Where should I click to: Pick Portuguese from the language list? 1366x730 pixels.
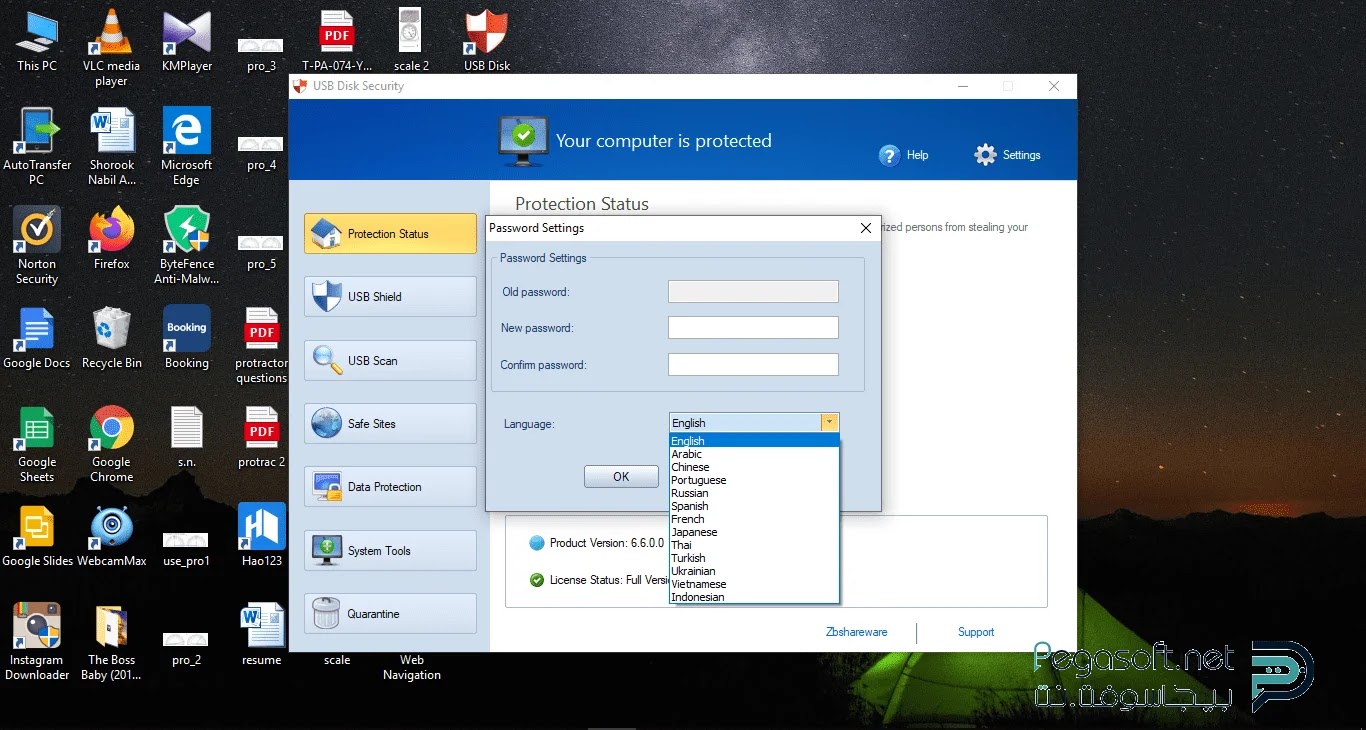click(754, 480)
